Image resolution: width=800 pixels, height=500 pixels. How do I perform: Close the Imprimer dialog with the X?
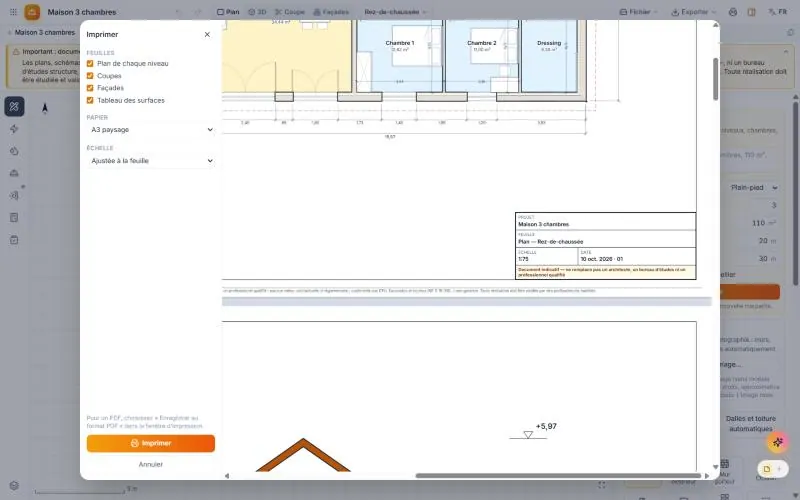pos(207,34)
